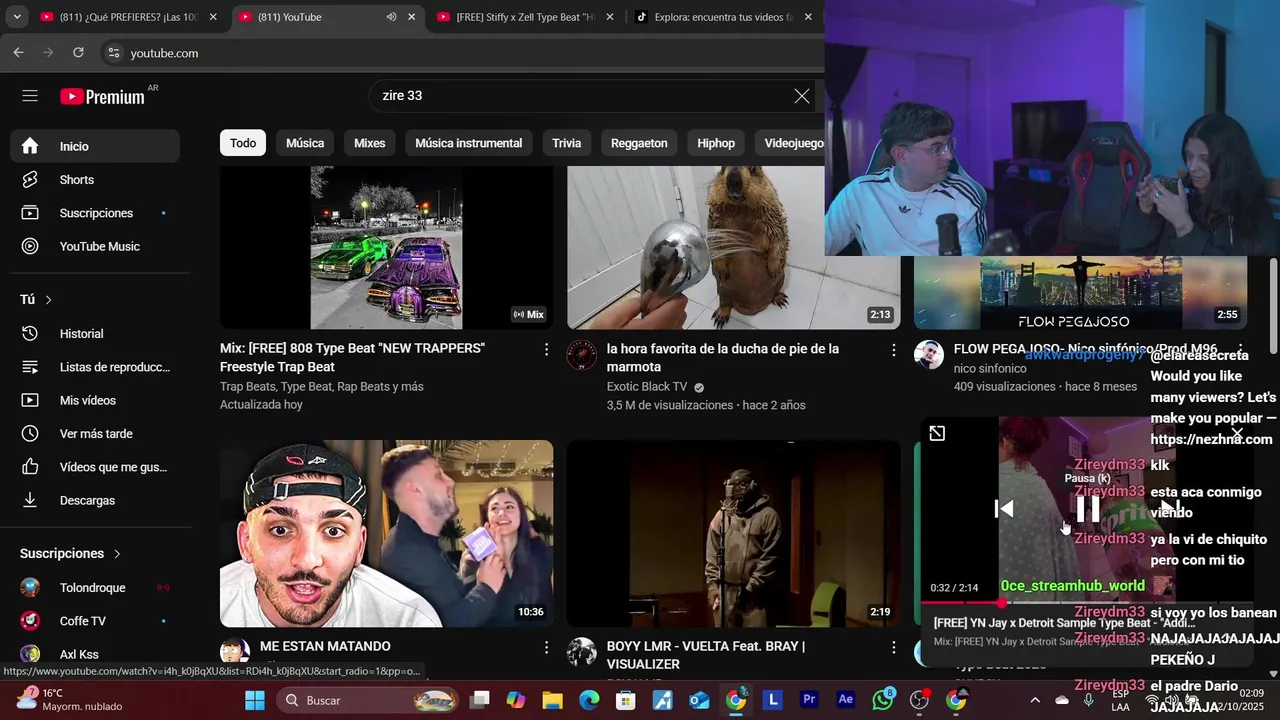1280x720 pixels.
Task: Pause the miniplayer video
Action: point(1088,509)
